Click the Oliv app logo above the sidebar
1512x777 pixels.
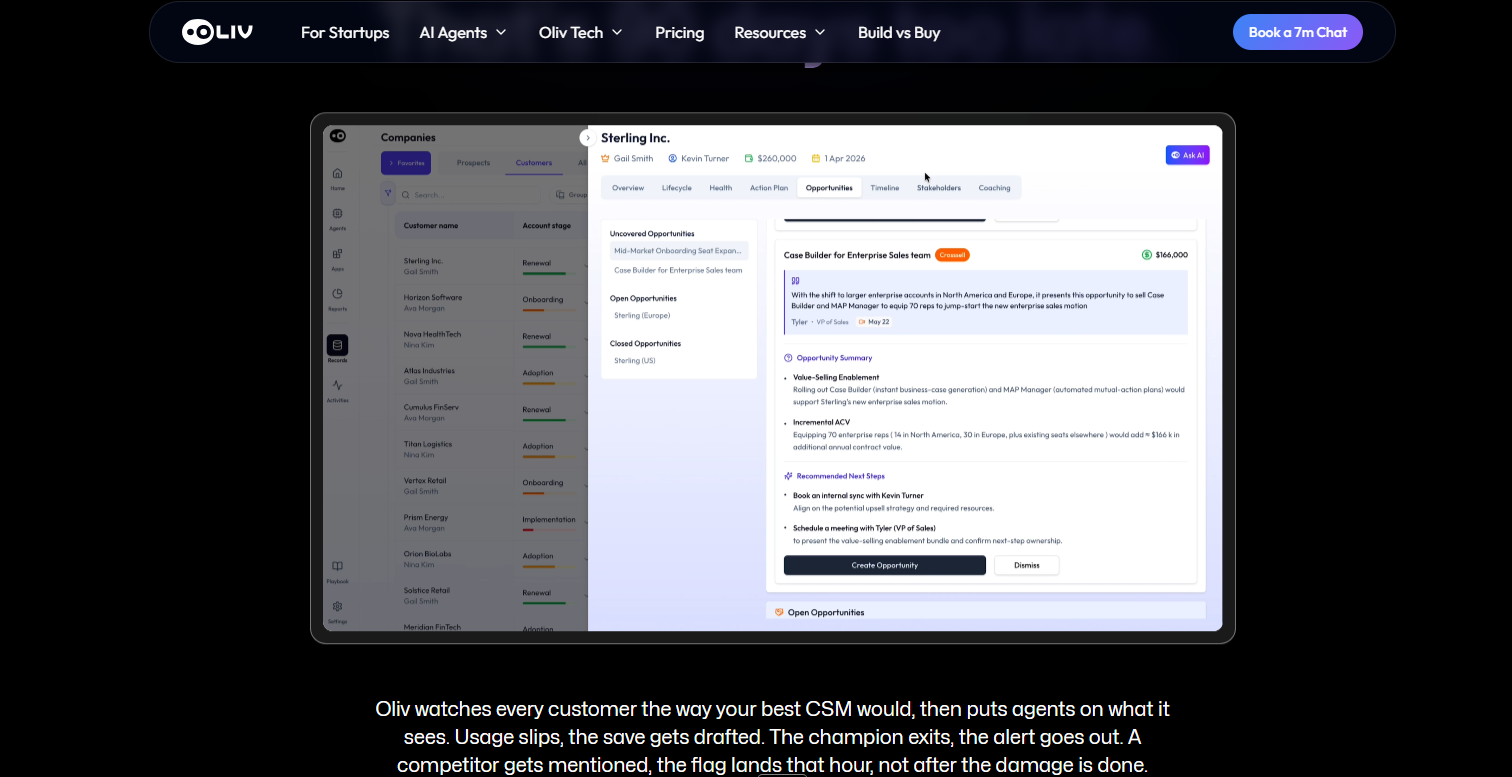click(337, 136)
